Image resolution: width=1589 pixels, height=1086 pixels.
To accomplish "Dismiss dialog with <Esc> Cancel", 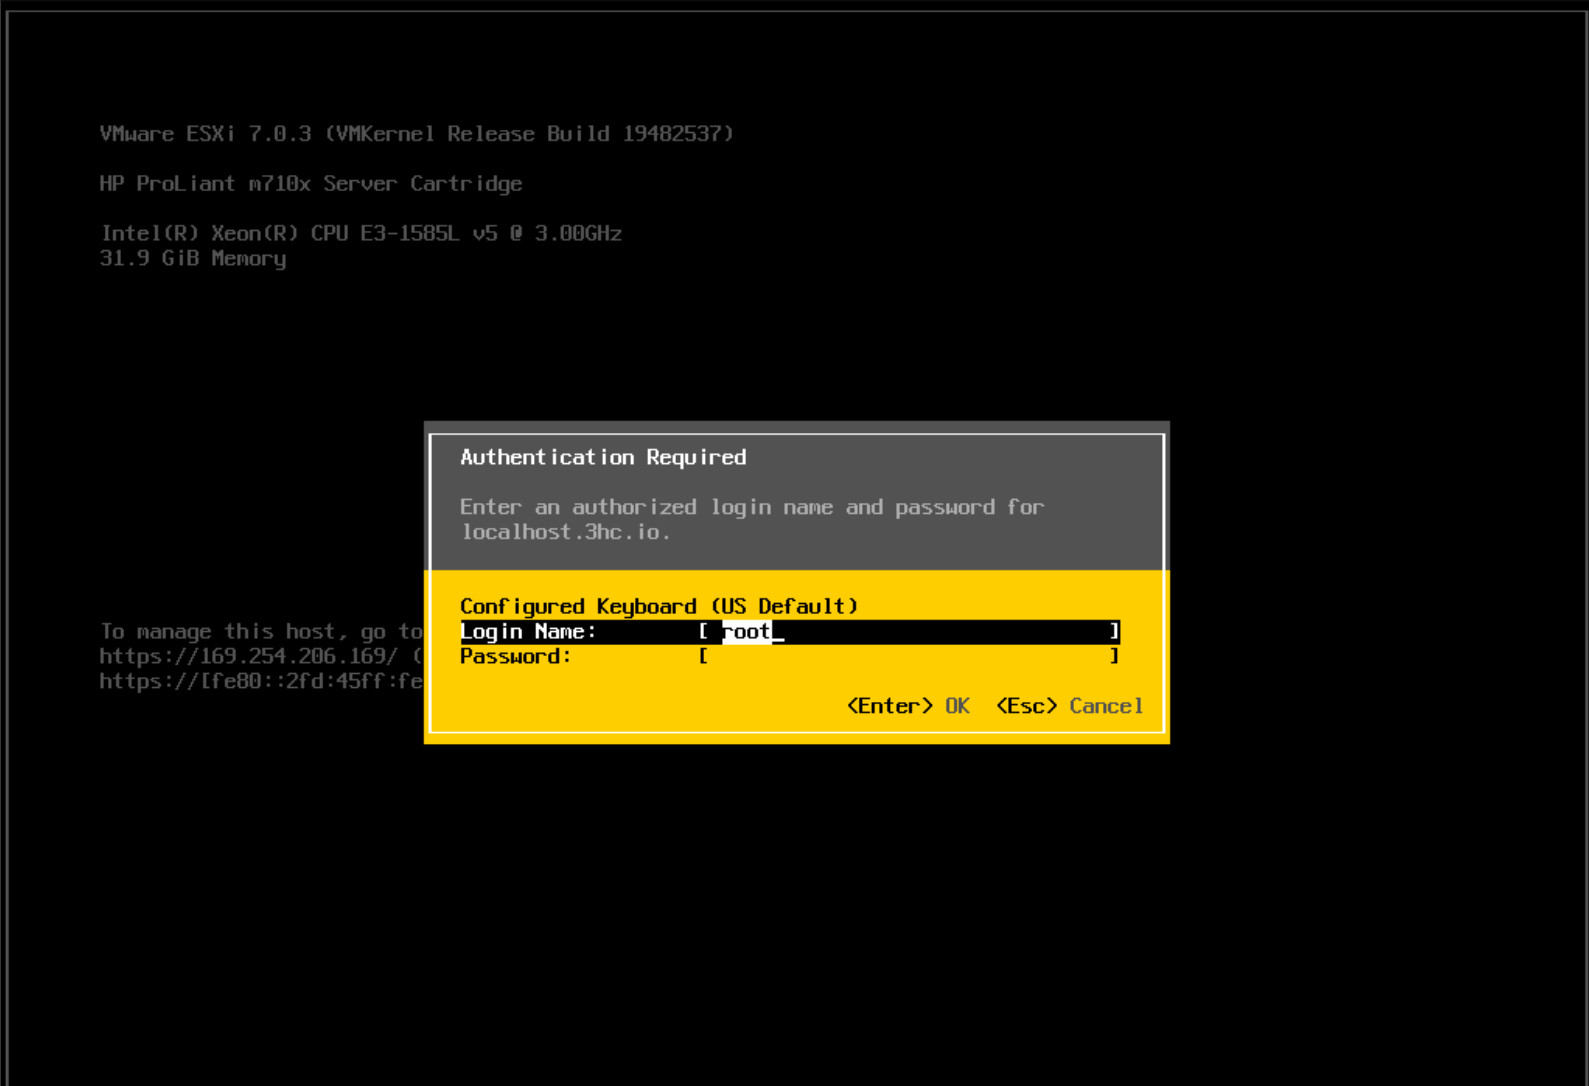I will (1070, 706).
